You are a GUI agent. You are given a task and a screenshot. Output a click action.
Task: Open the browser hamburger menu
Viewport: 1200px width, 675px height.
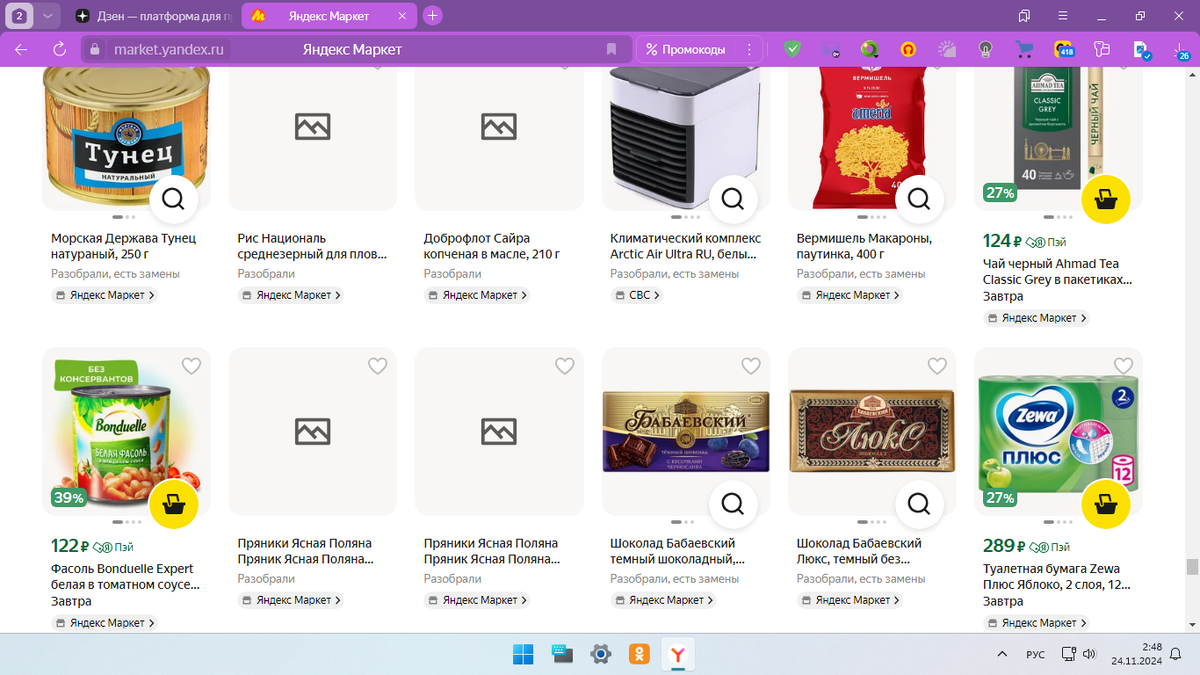1062,16
